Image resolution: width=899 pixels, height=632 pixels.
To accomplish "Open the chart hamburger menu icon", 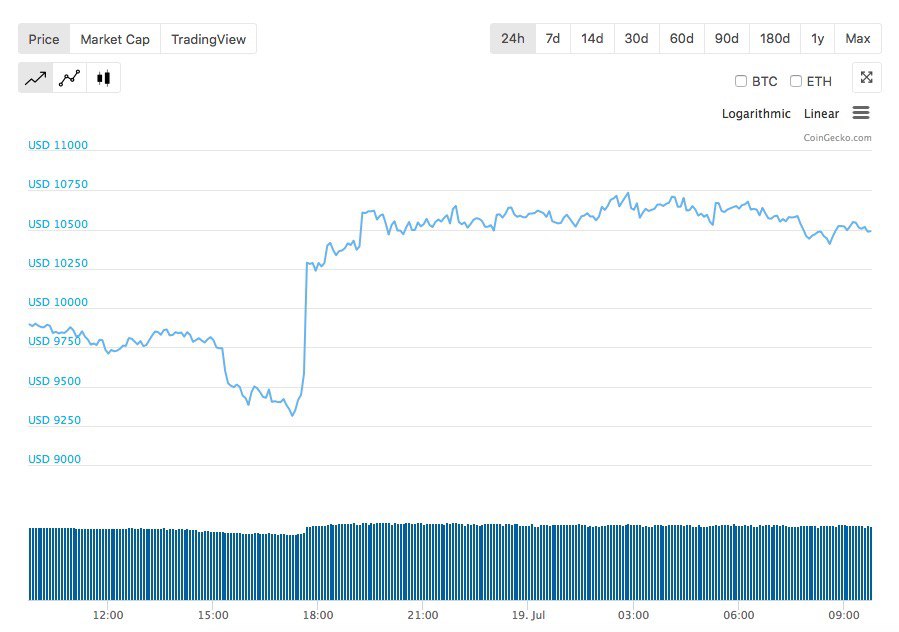I will [861, 112].
